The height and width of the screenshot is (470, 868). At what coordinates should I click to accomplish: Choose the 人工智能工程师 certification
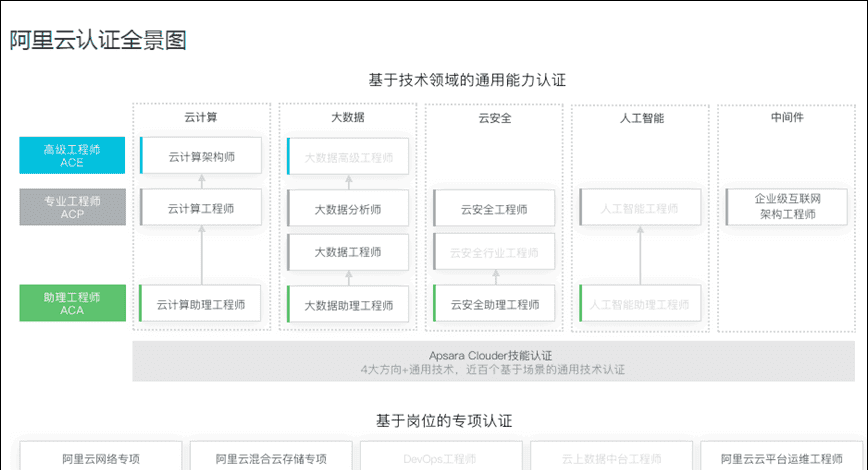pos(640,208)
